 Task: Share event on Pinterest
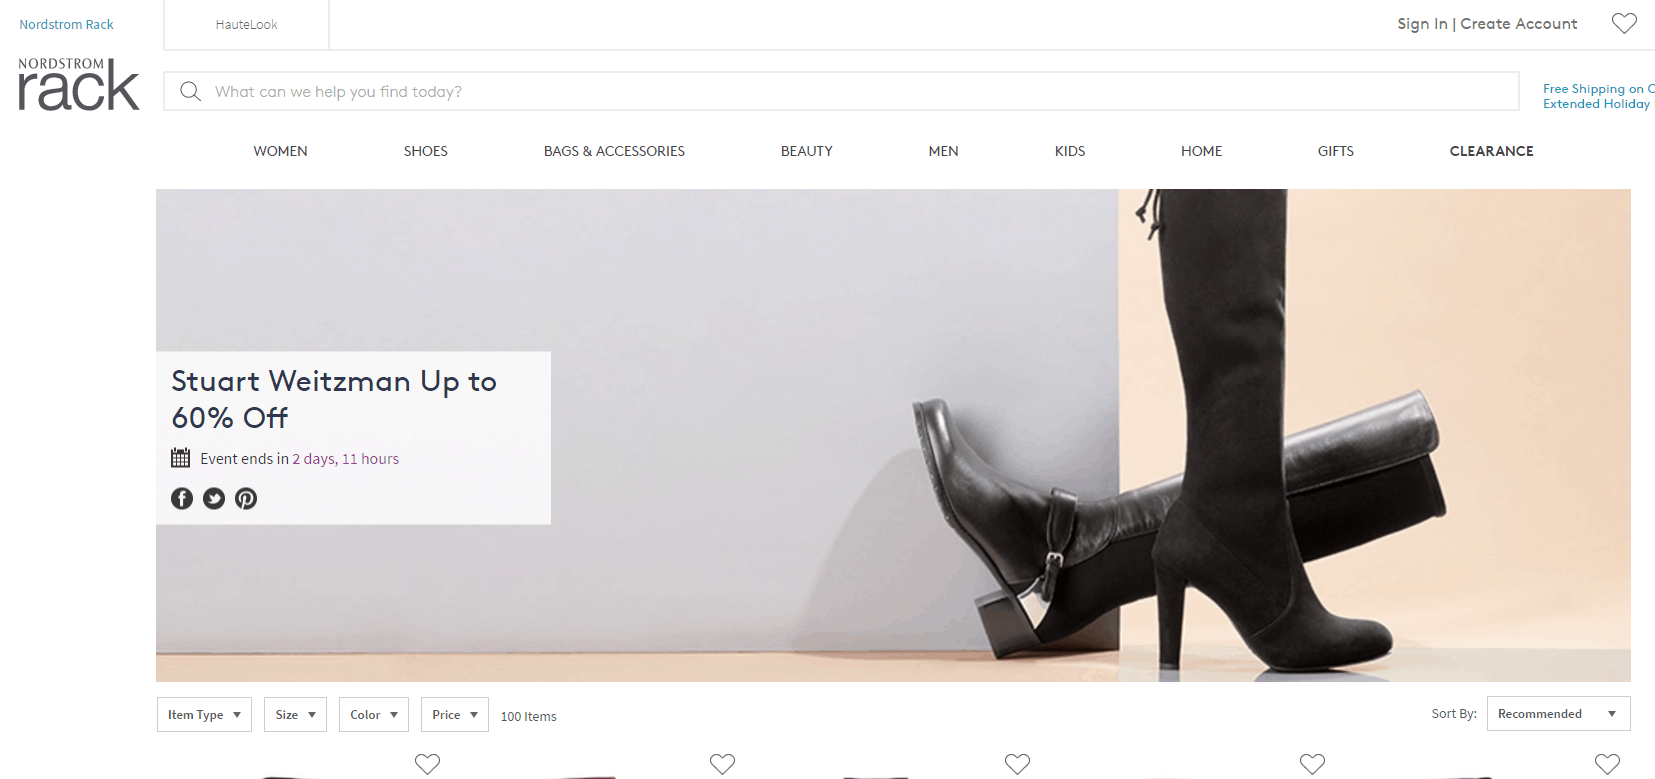(x=246, y=498)
